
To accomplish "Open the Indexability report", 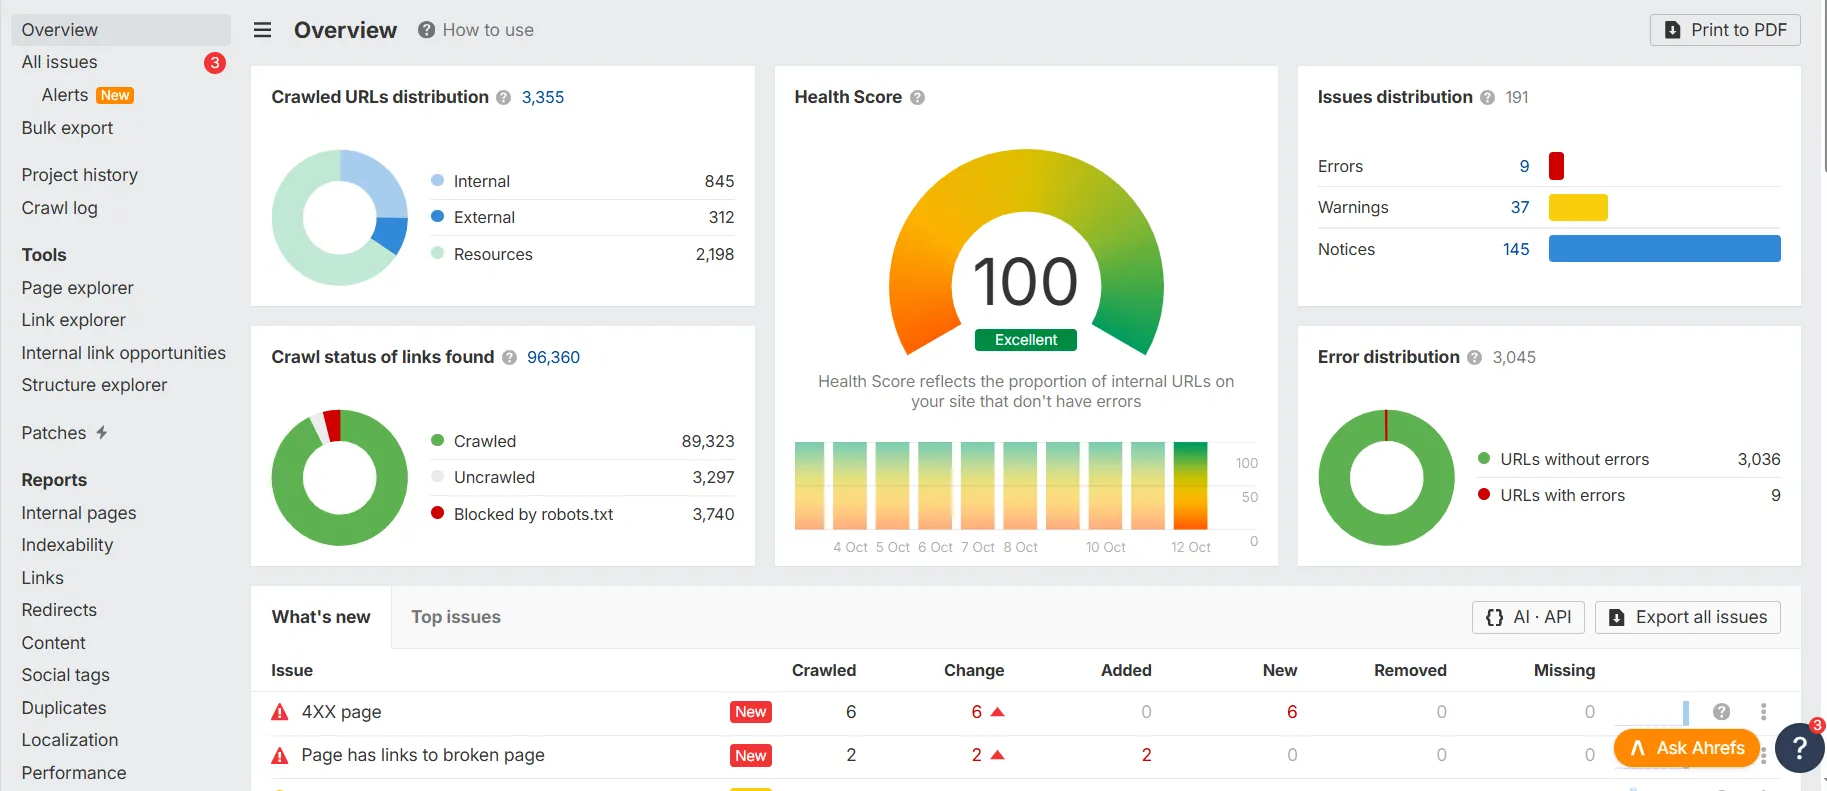I will coord(68,545).
